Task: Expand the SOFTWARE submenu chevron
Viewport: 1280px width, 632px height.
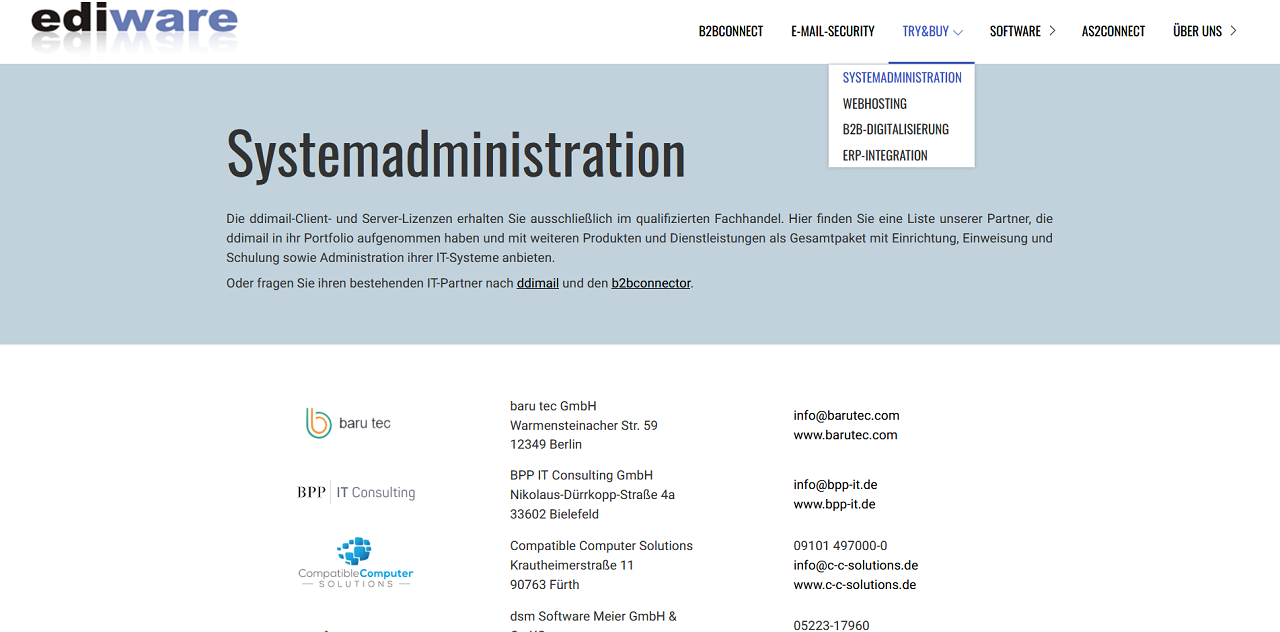Action: click(1052, 31)
